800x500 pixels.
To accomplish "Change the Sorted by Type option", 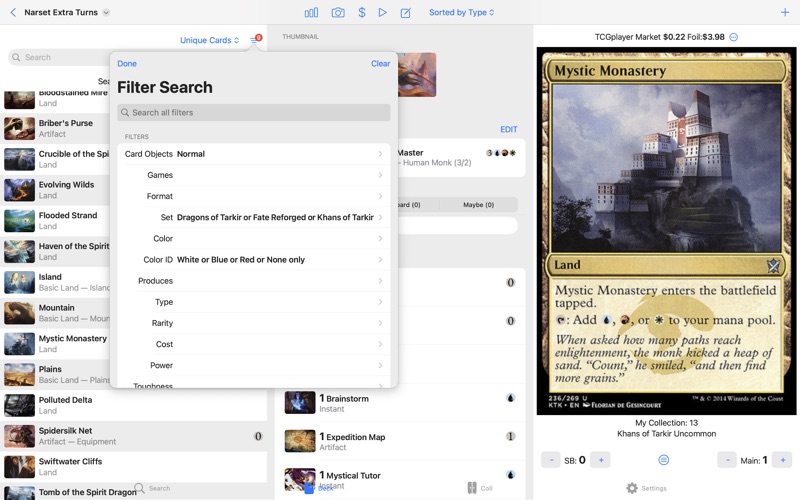I will click(461, 12).
